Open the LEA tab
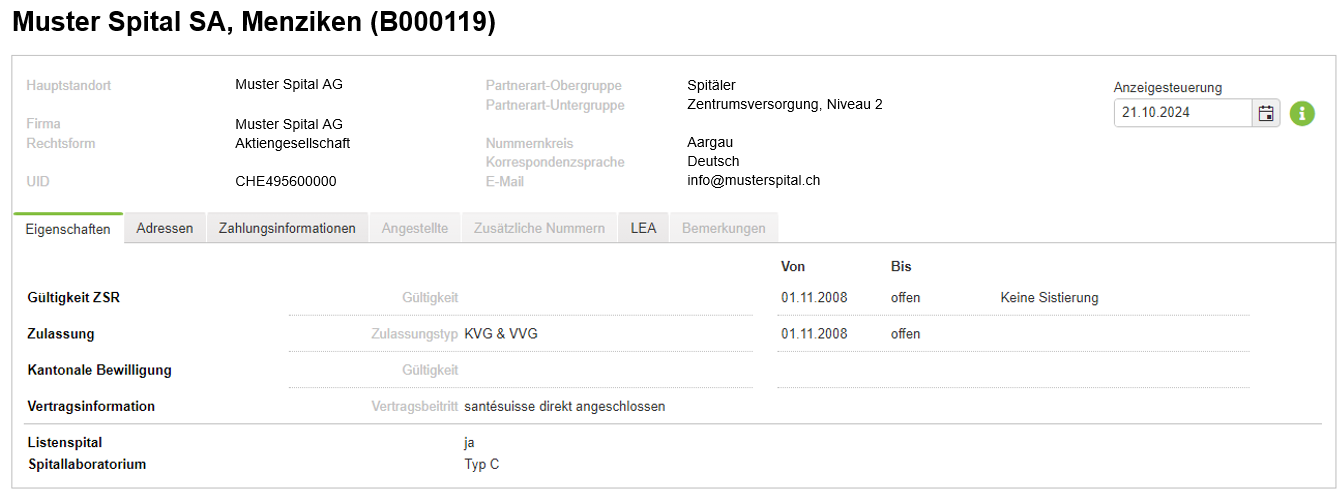Image resolution: width=1344 pixels, height=497 pixels. (x=644, y=228)
